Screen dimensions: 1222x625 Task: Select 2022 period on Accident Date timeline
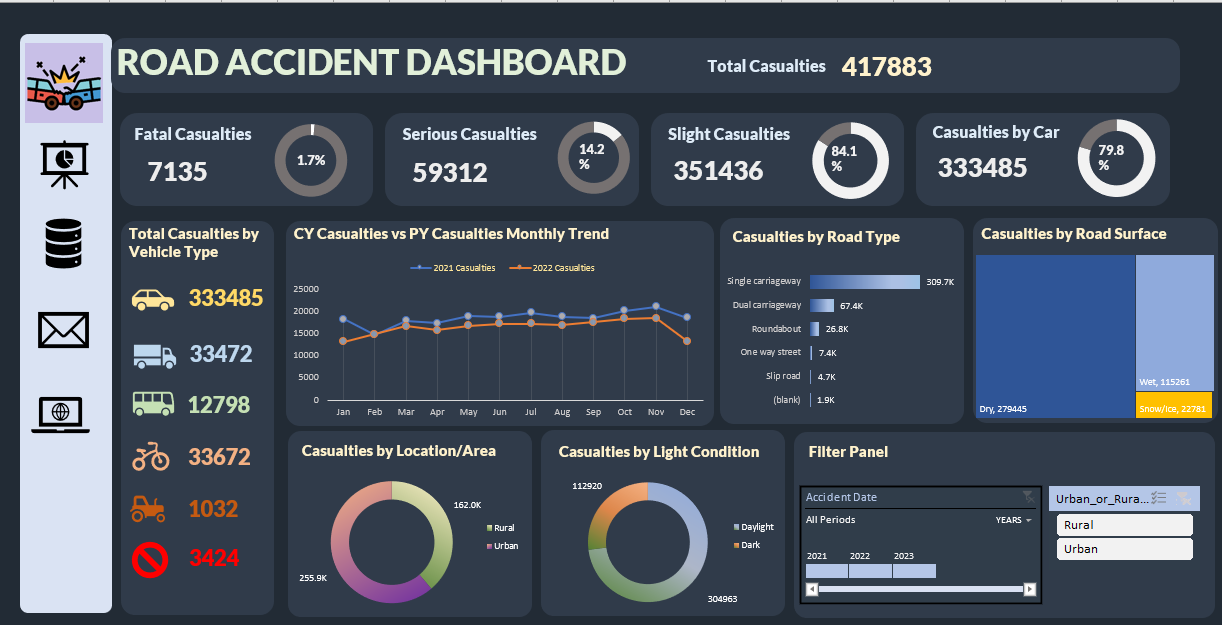[x=870, y=571]
